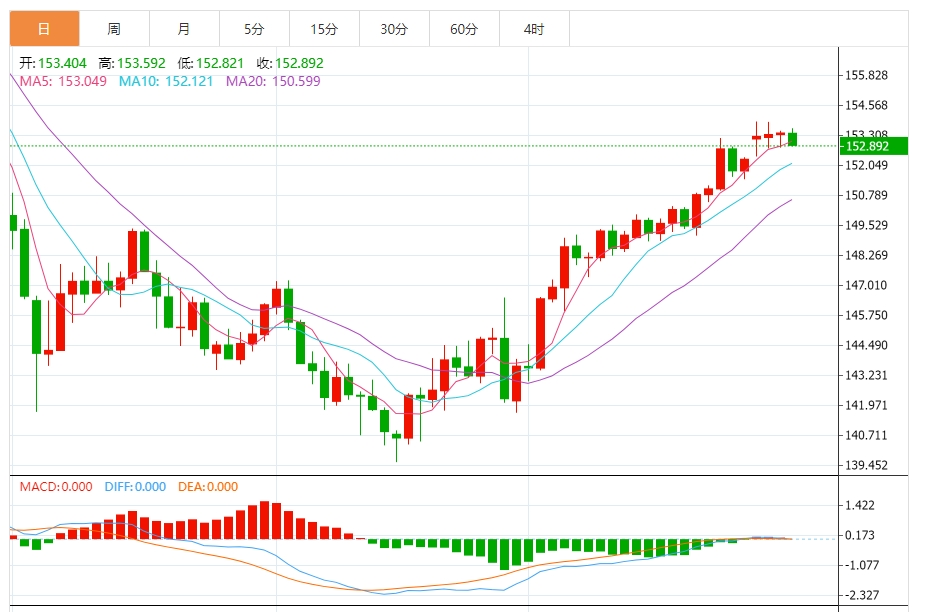
Task: Switch to the 月 monthly tab
Action: 184,28
